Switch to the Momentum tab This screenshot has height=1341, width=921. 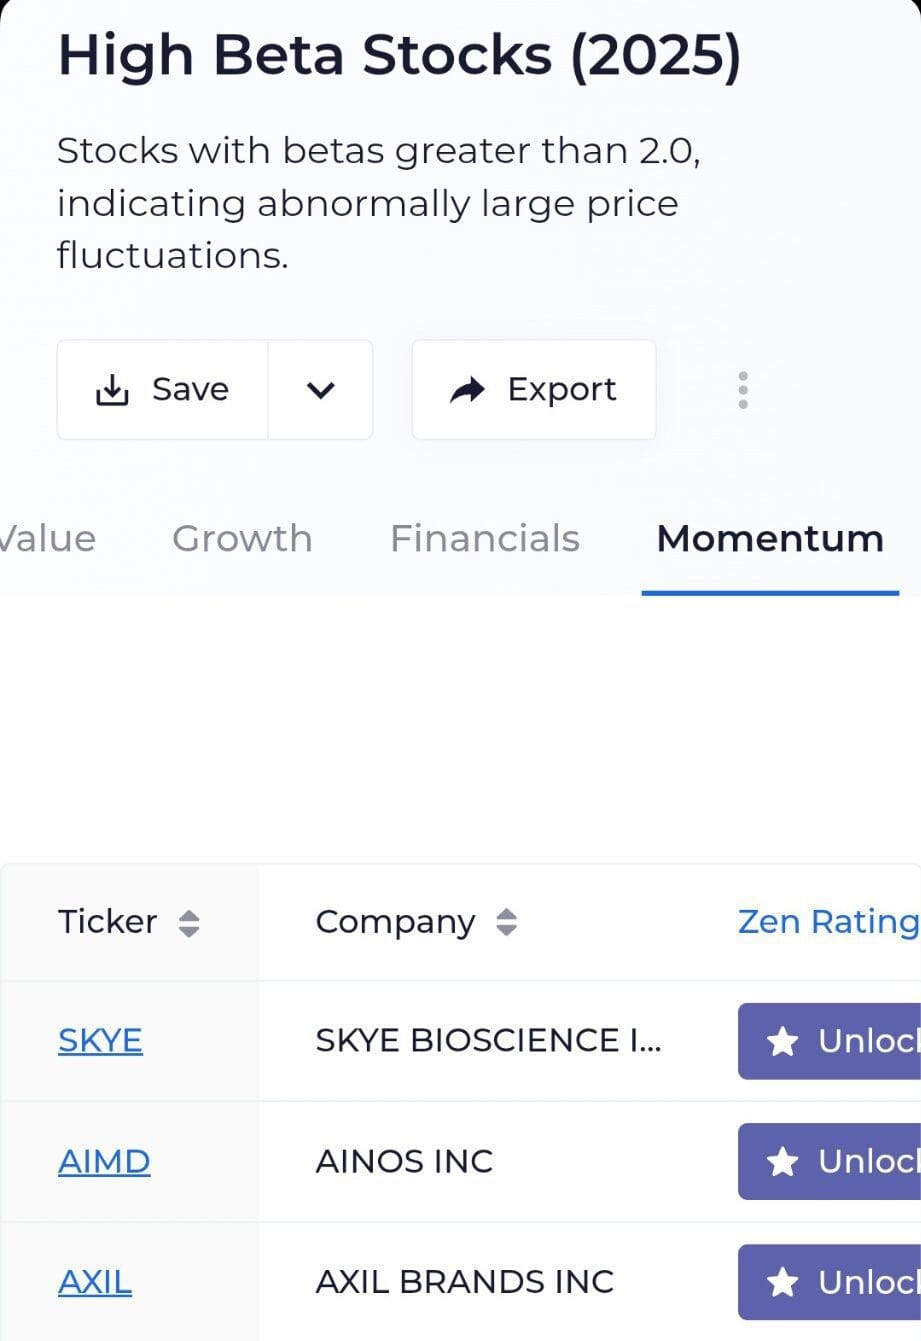[768, 538]
